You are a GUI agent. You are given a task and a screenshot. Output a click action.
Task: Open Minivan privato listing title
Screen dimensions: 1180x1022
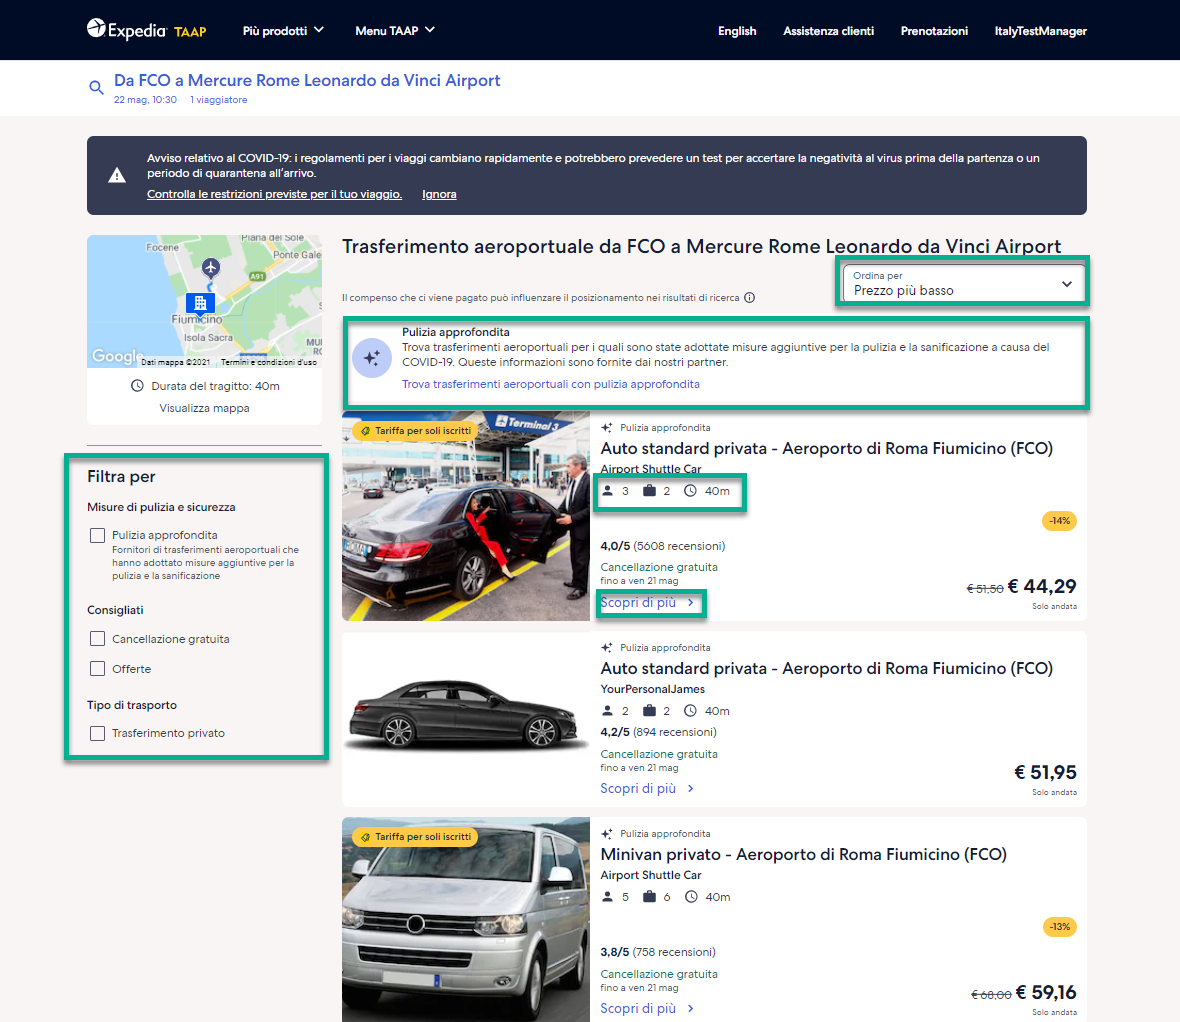click(804, 854)
